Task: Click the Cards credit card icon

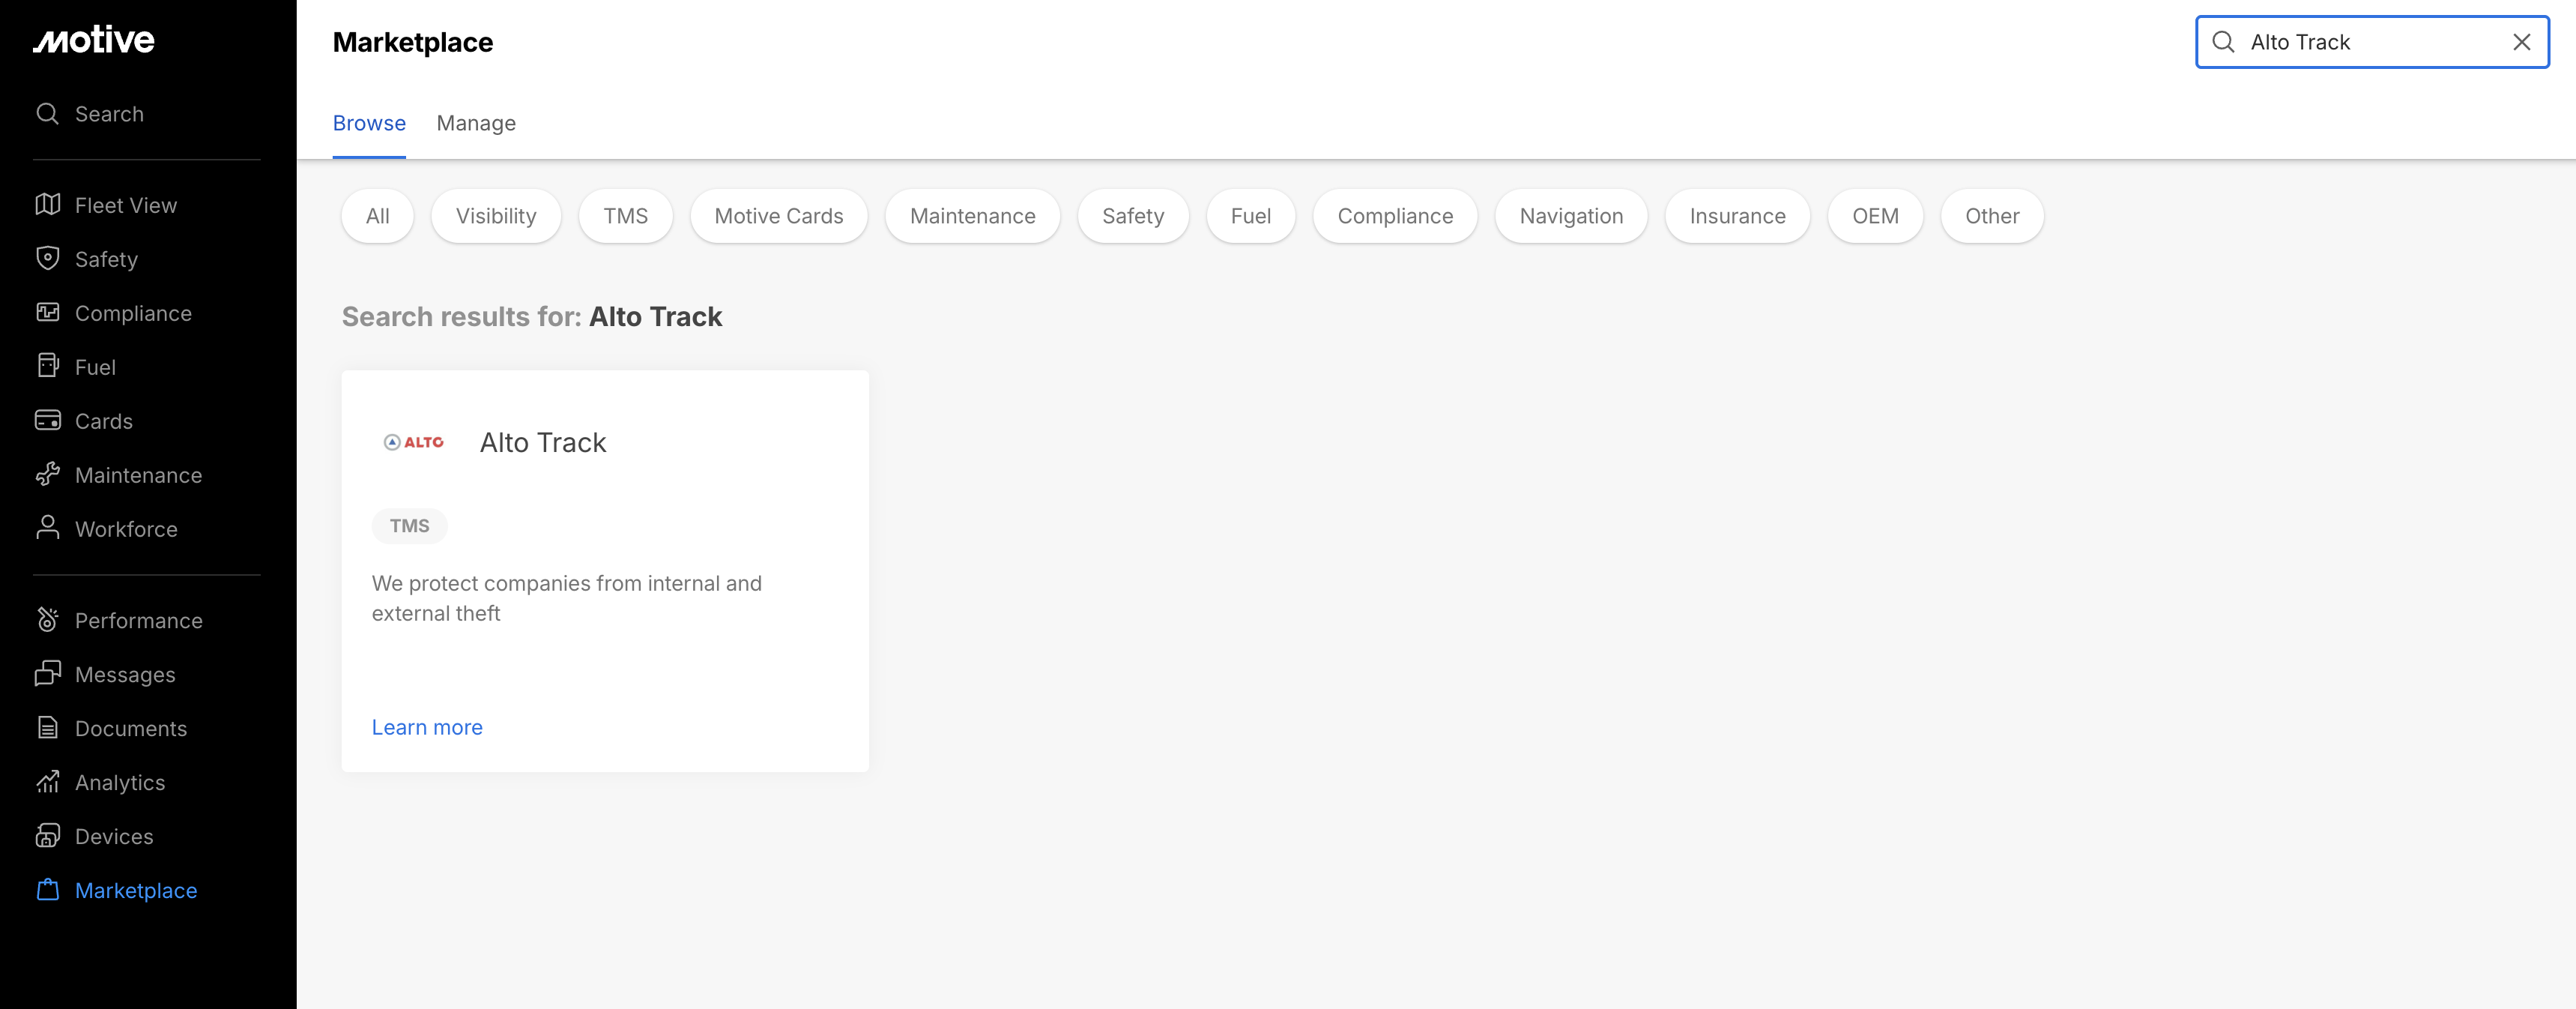Action: pos(47,421)
